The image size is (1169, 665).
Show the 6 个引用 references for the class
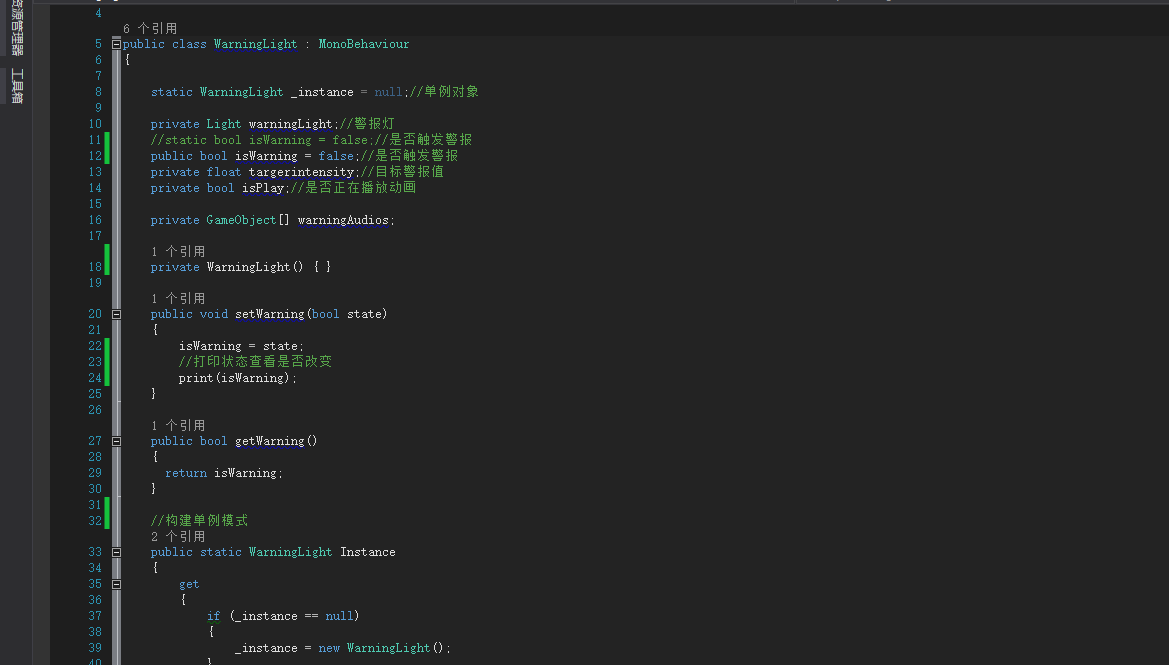150,28
